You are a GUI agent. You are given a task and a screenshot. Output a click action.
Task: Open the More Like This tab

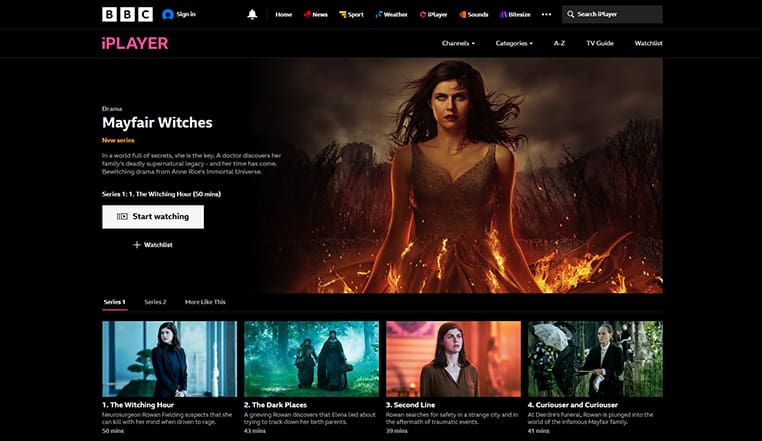(x=205, y=302)
